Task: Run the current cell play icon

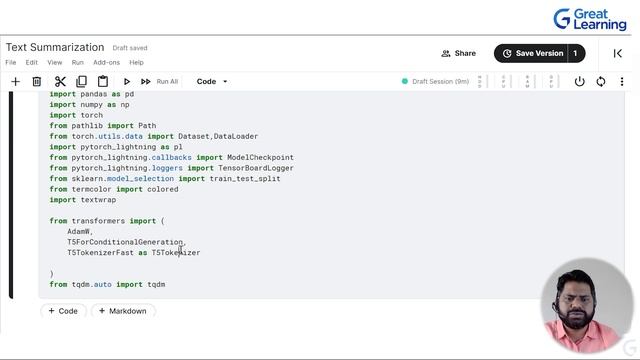Action: (127, 82)
